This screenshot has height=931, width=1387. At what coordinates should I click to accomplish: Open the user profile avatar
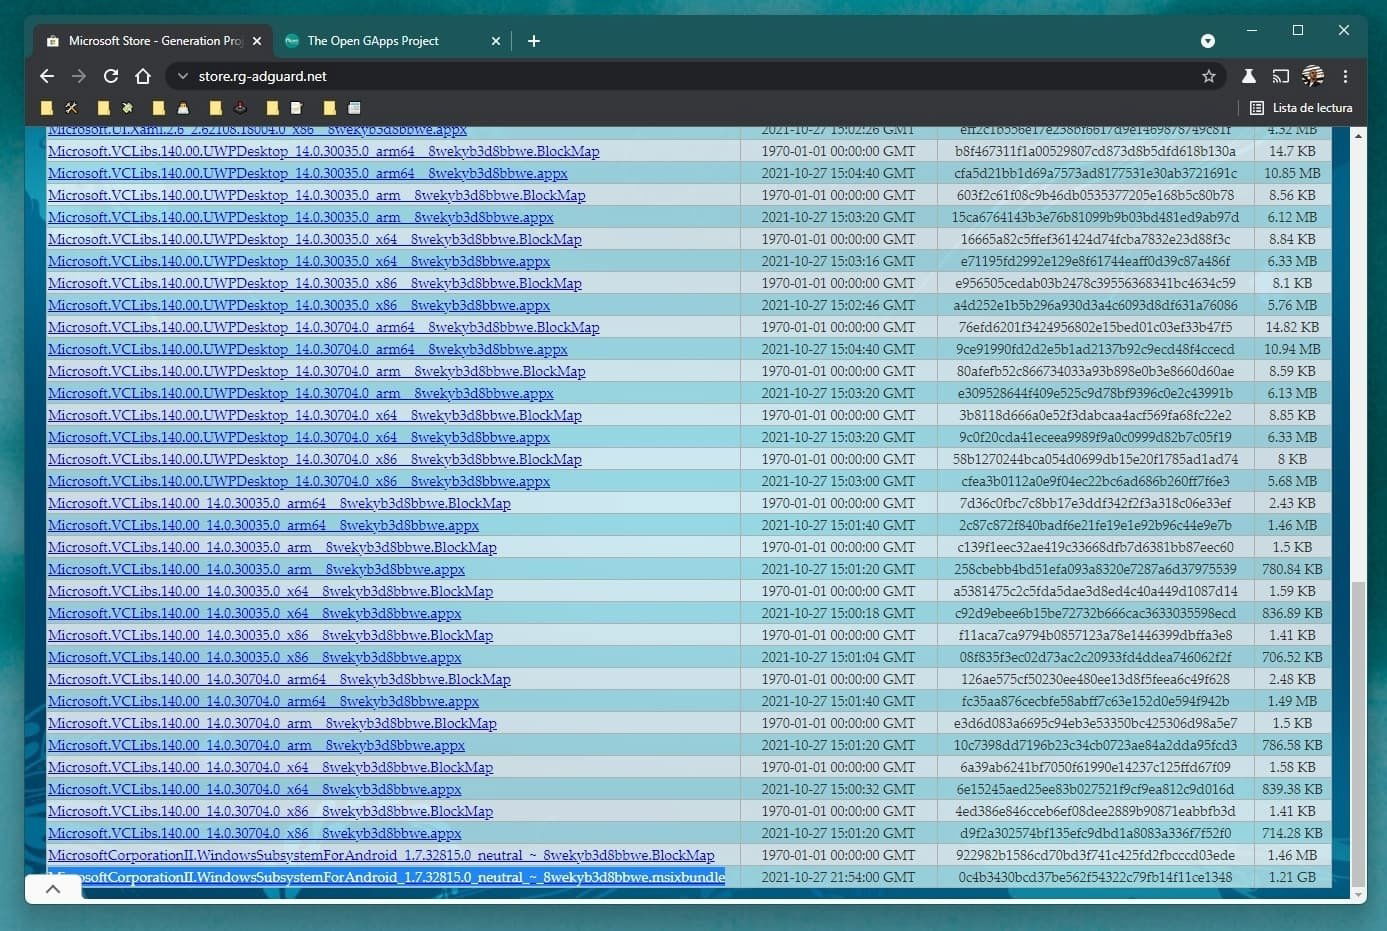pyautogui.click(x=1313, y=76)
